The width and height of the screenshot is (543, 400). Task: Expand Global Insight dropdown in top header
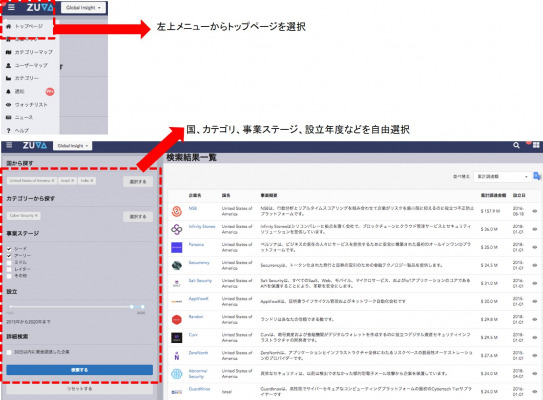(83, 8)
